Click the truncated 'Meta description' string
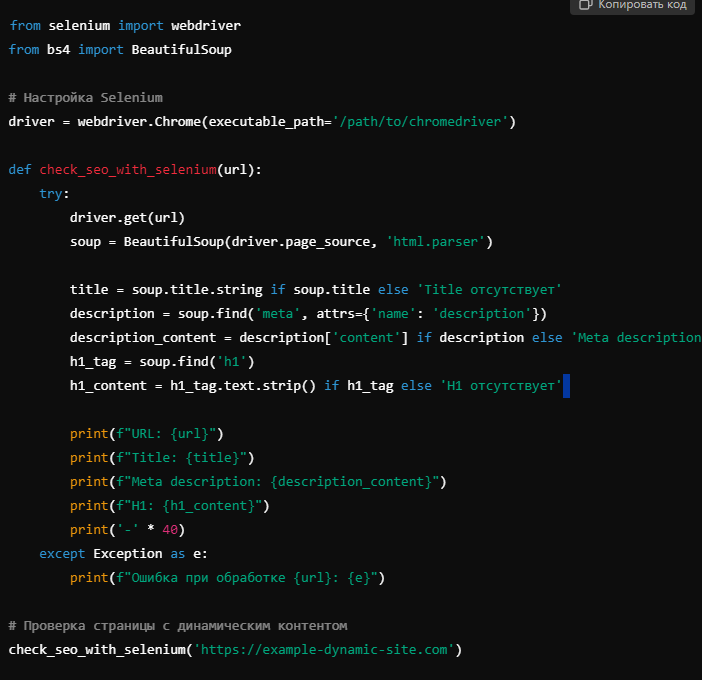This screenshot has width=702, height=680. pyautogui.click(x=636, y=337)
